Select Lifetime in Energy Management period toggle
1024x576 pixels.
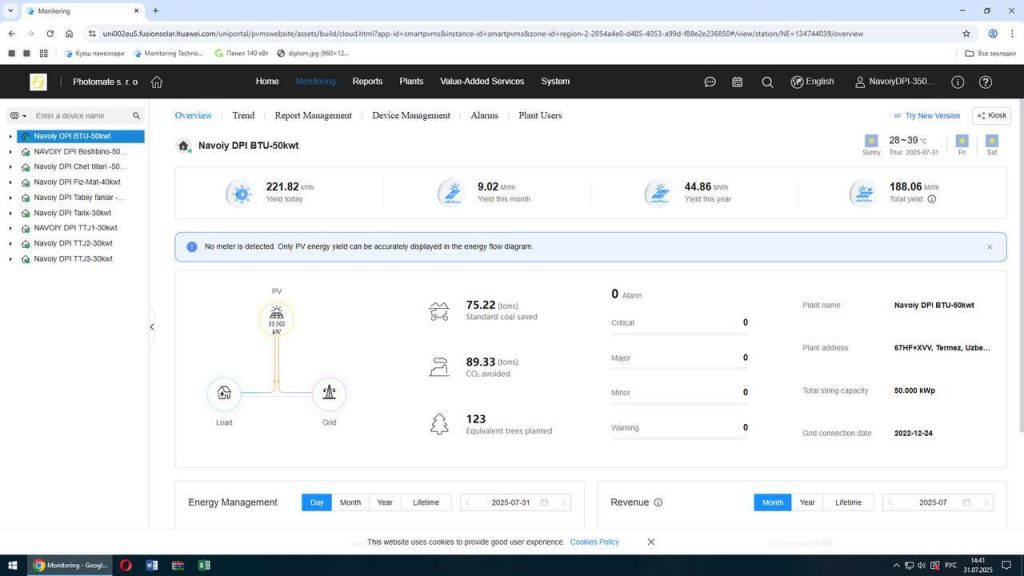pyautogui.click(x=426, y=502)
